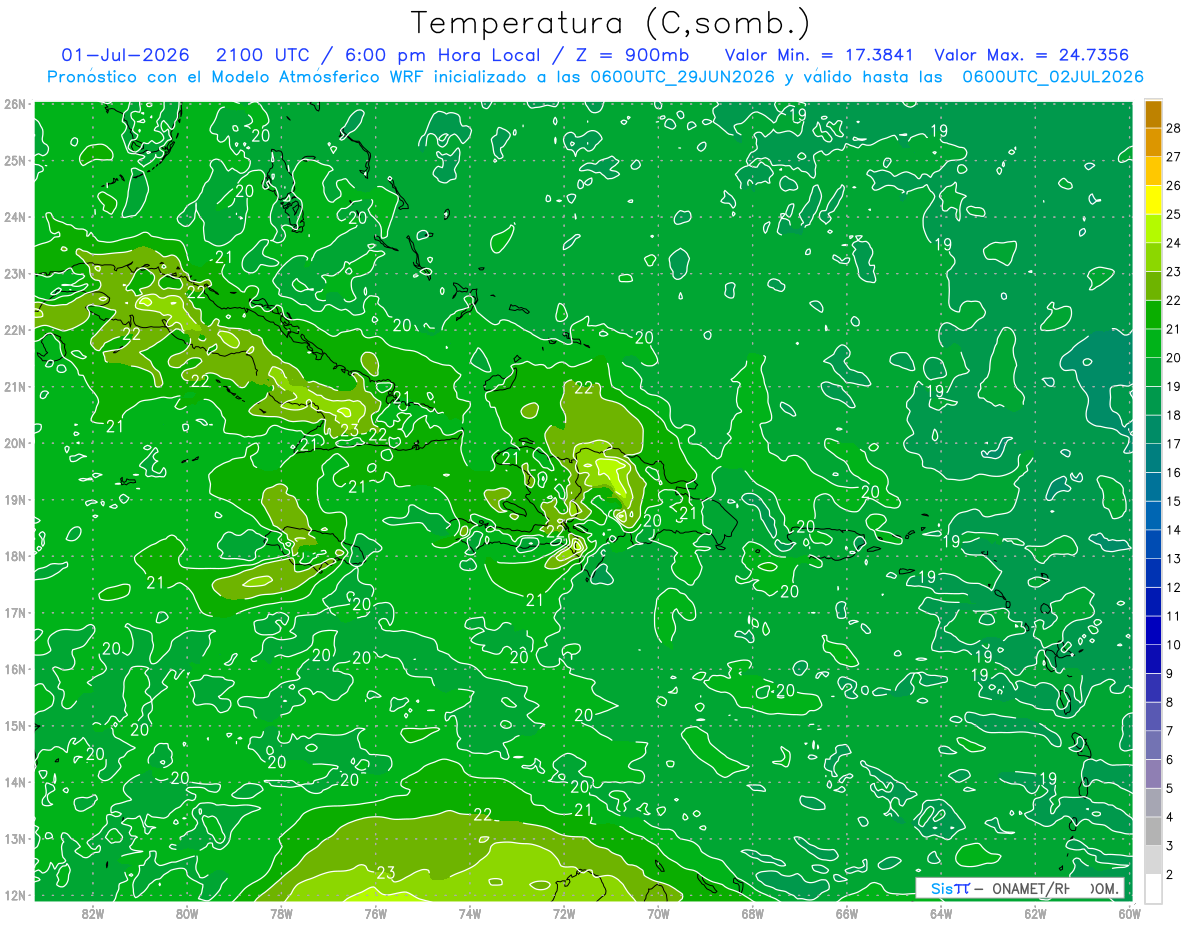Click the dark blue legend swatch between 10 and 11
Image resolution: width=1200 pixels, height=927 pixels.
tap(1153, 631)
